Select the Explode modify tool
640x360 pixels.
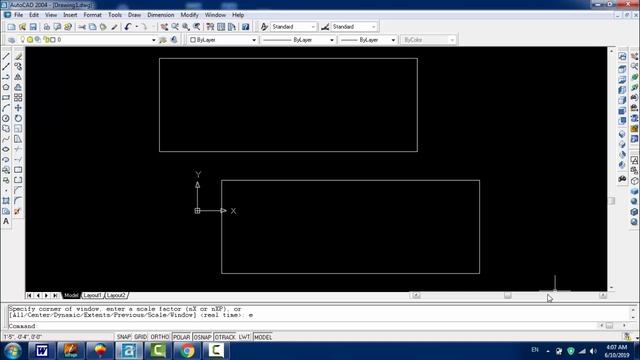pos(18,211)
